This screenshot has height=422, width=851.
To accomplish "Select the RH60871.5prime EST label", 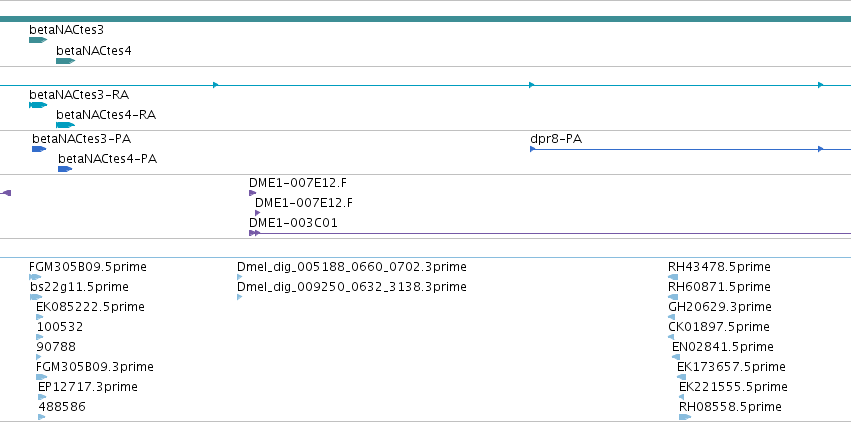I will 719,286.
